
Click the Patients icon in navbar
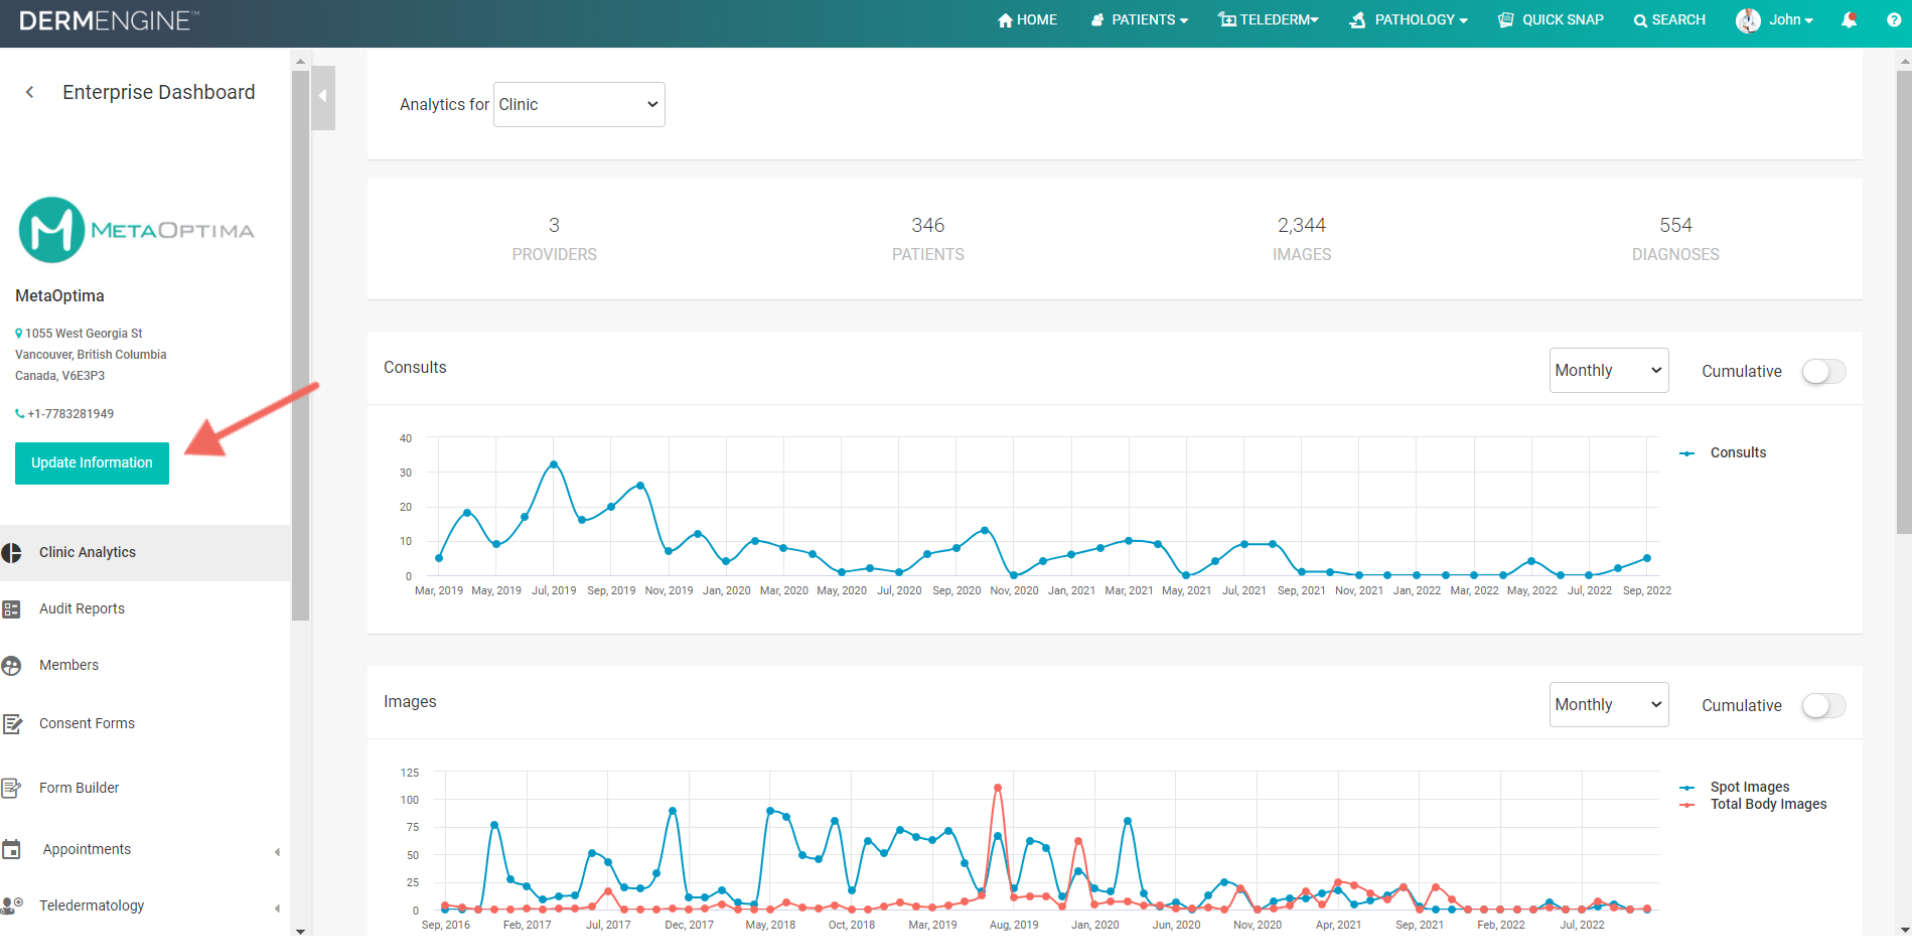pos(1097,20)
